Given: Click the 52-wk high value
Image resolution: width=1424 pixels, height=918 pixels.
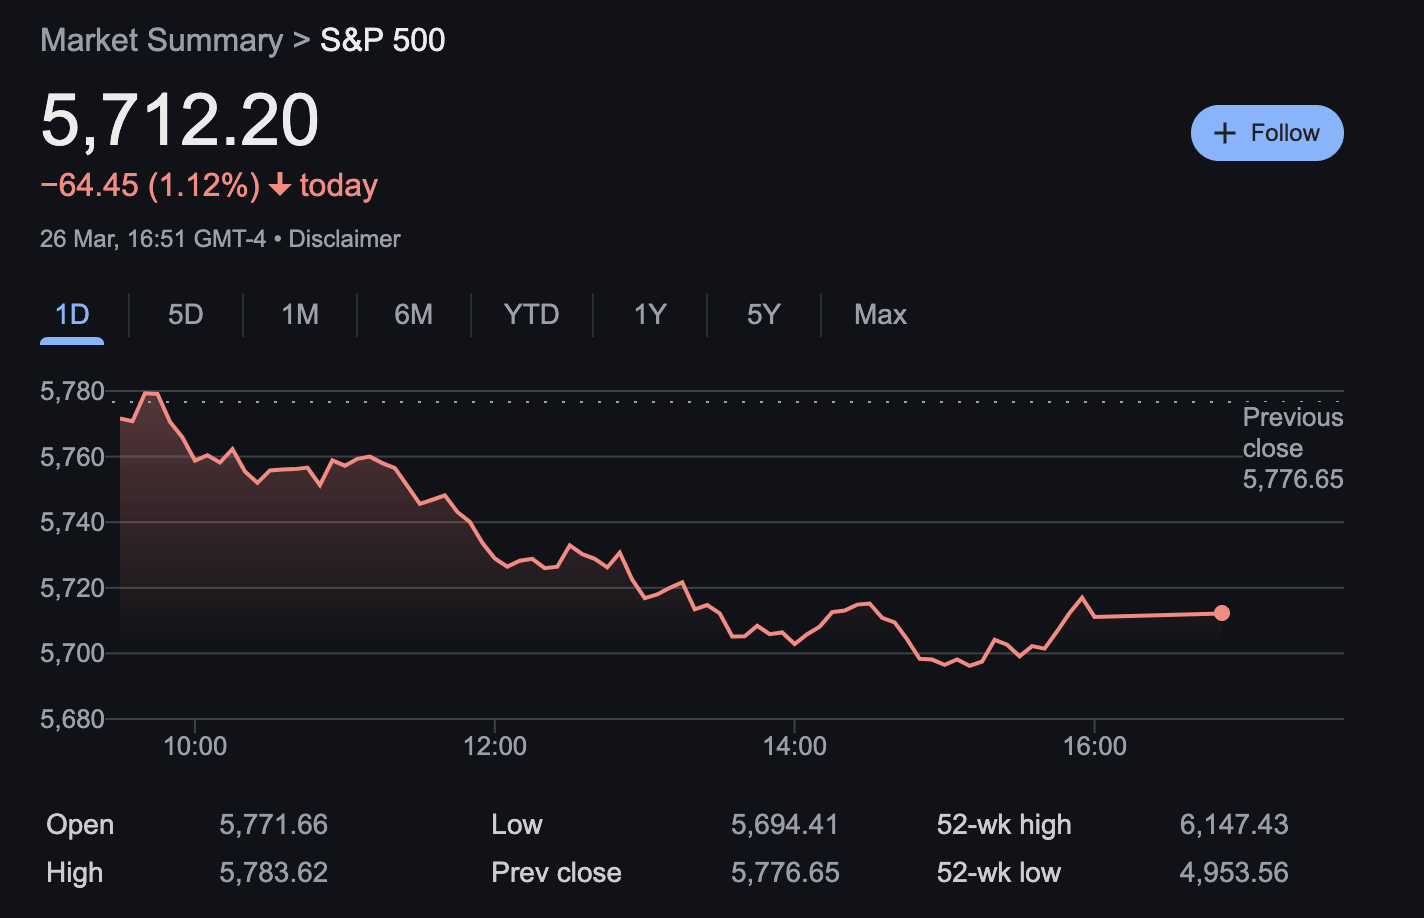Looking at the screenshot, I should tap(1234, 824).
